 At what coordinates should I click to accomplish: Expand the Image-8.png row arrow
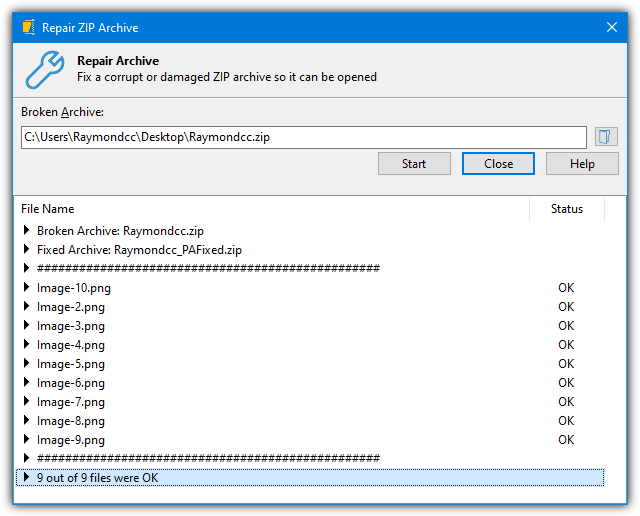[26, 421]
